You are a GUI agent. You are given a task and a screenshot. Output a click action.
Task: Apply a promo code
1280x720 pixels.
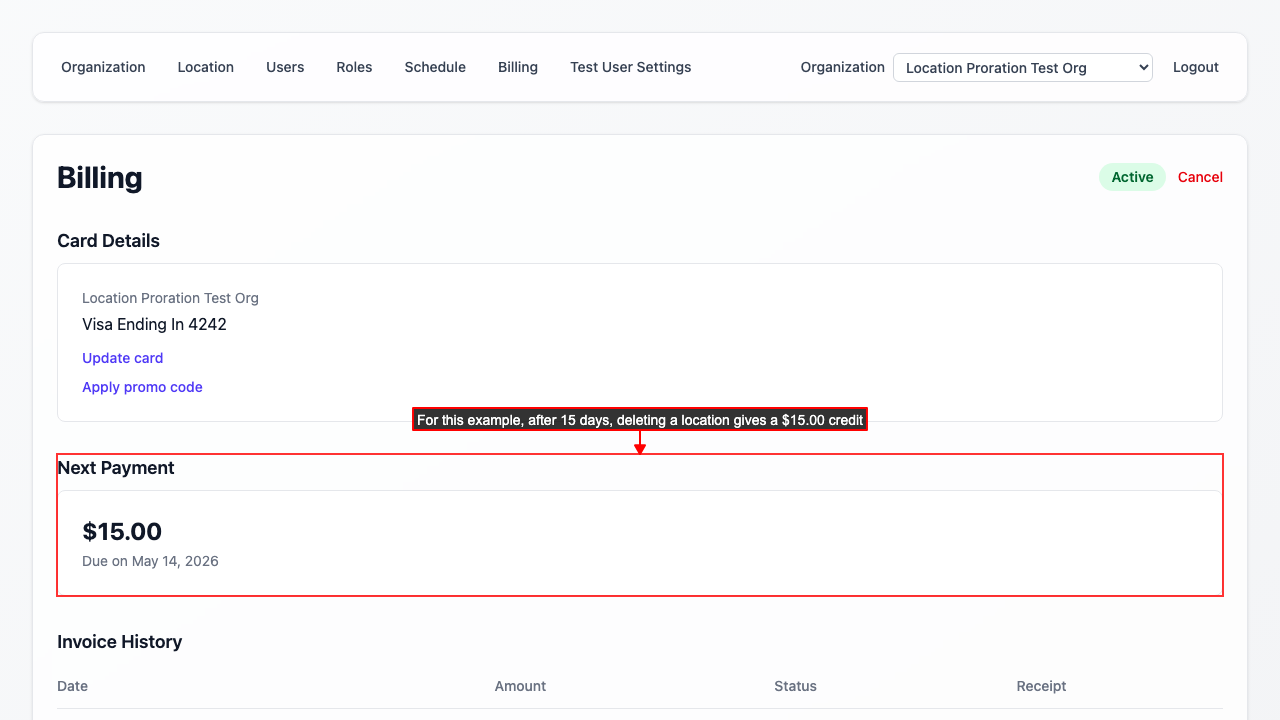click(x=142, y=387)
